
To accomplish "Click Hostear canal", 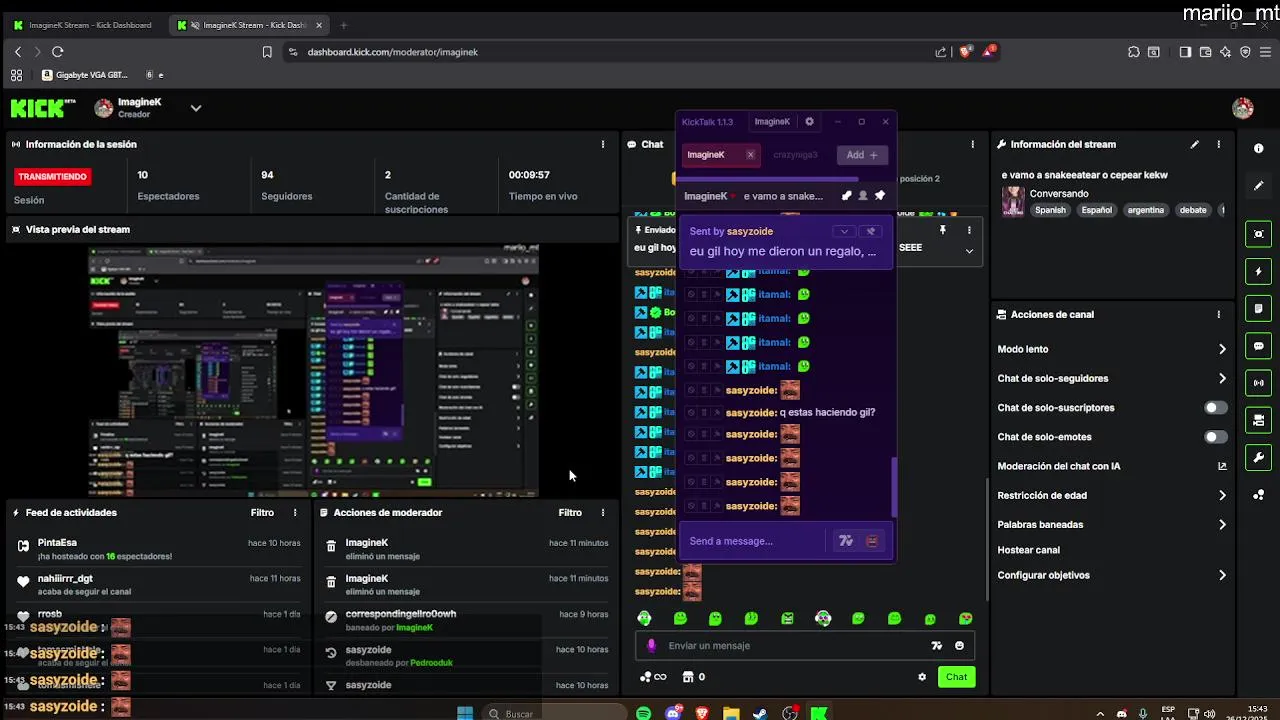I will 1028,550.
